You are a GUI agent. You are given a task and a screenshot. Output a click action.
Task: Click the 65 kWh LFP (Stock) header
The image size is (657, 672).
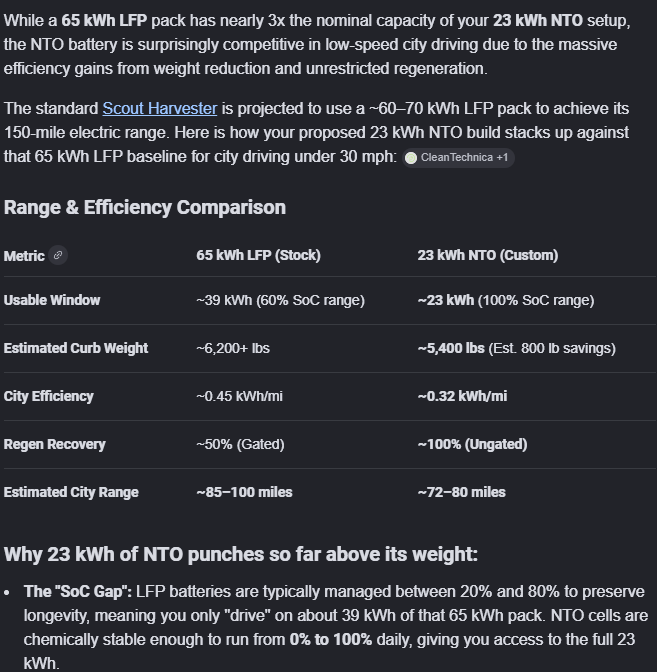pos(258,255)
